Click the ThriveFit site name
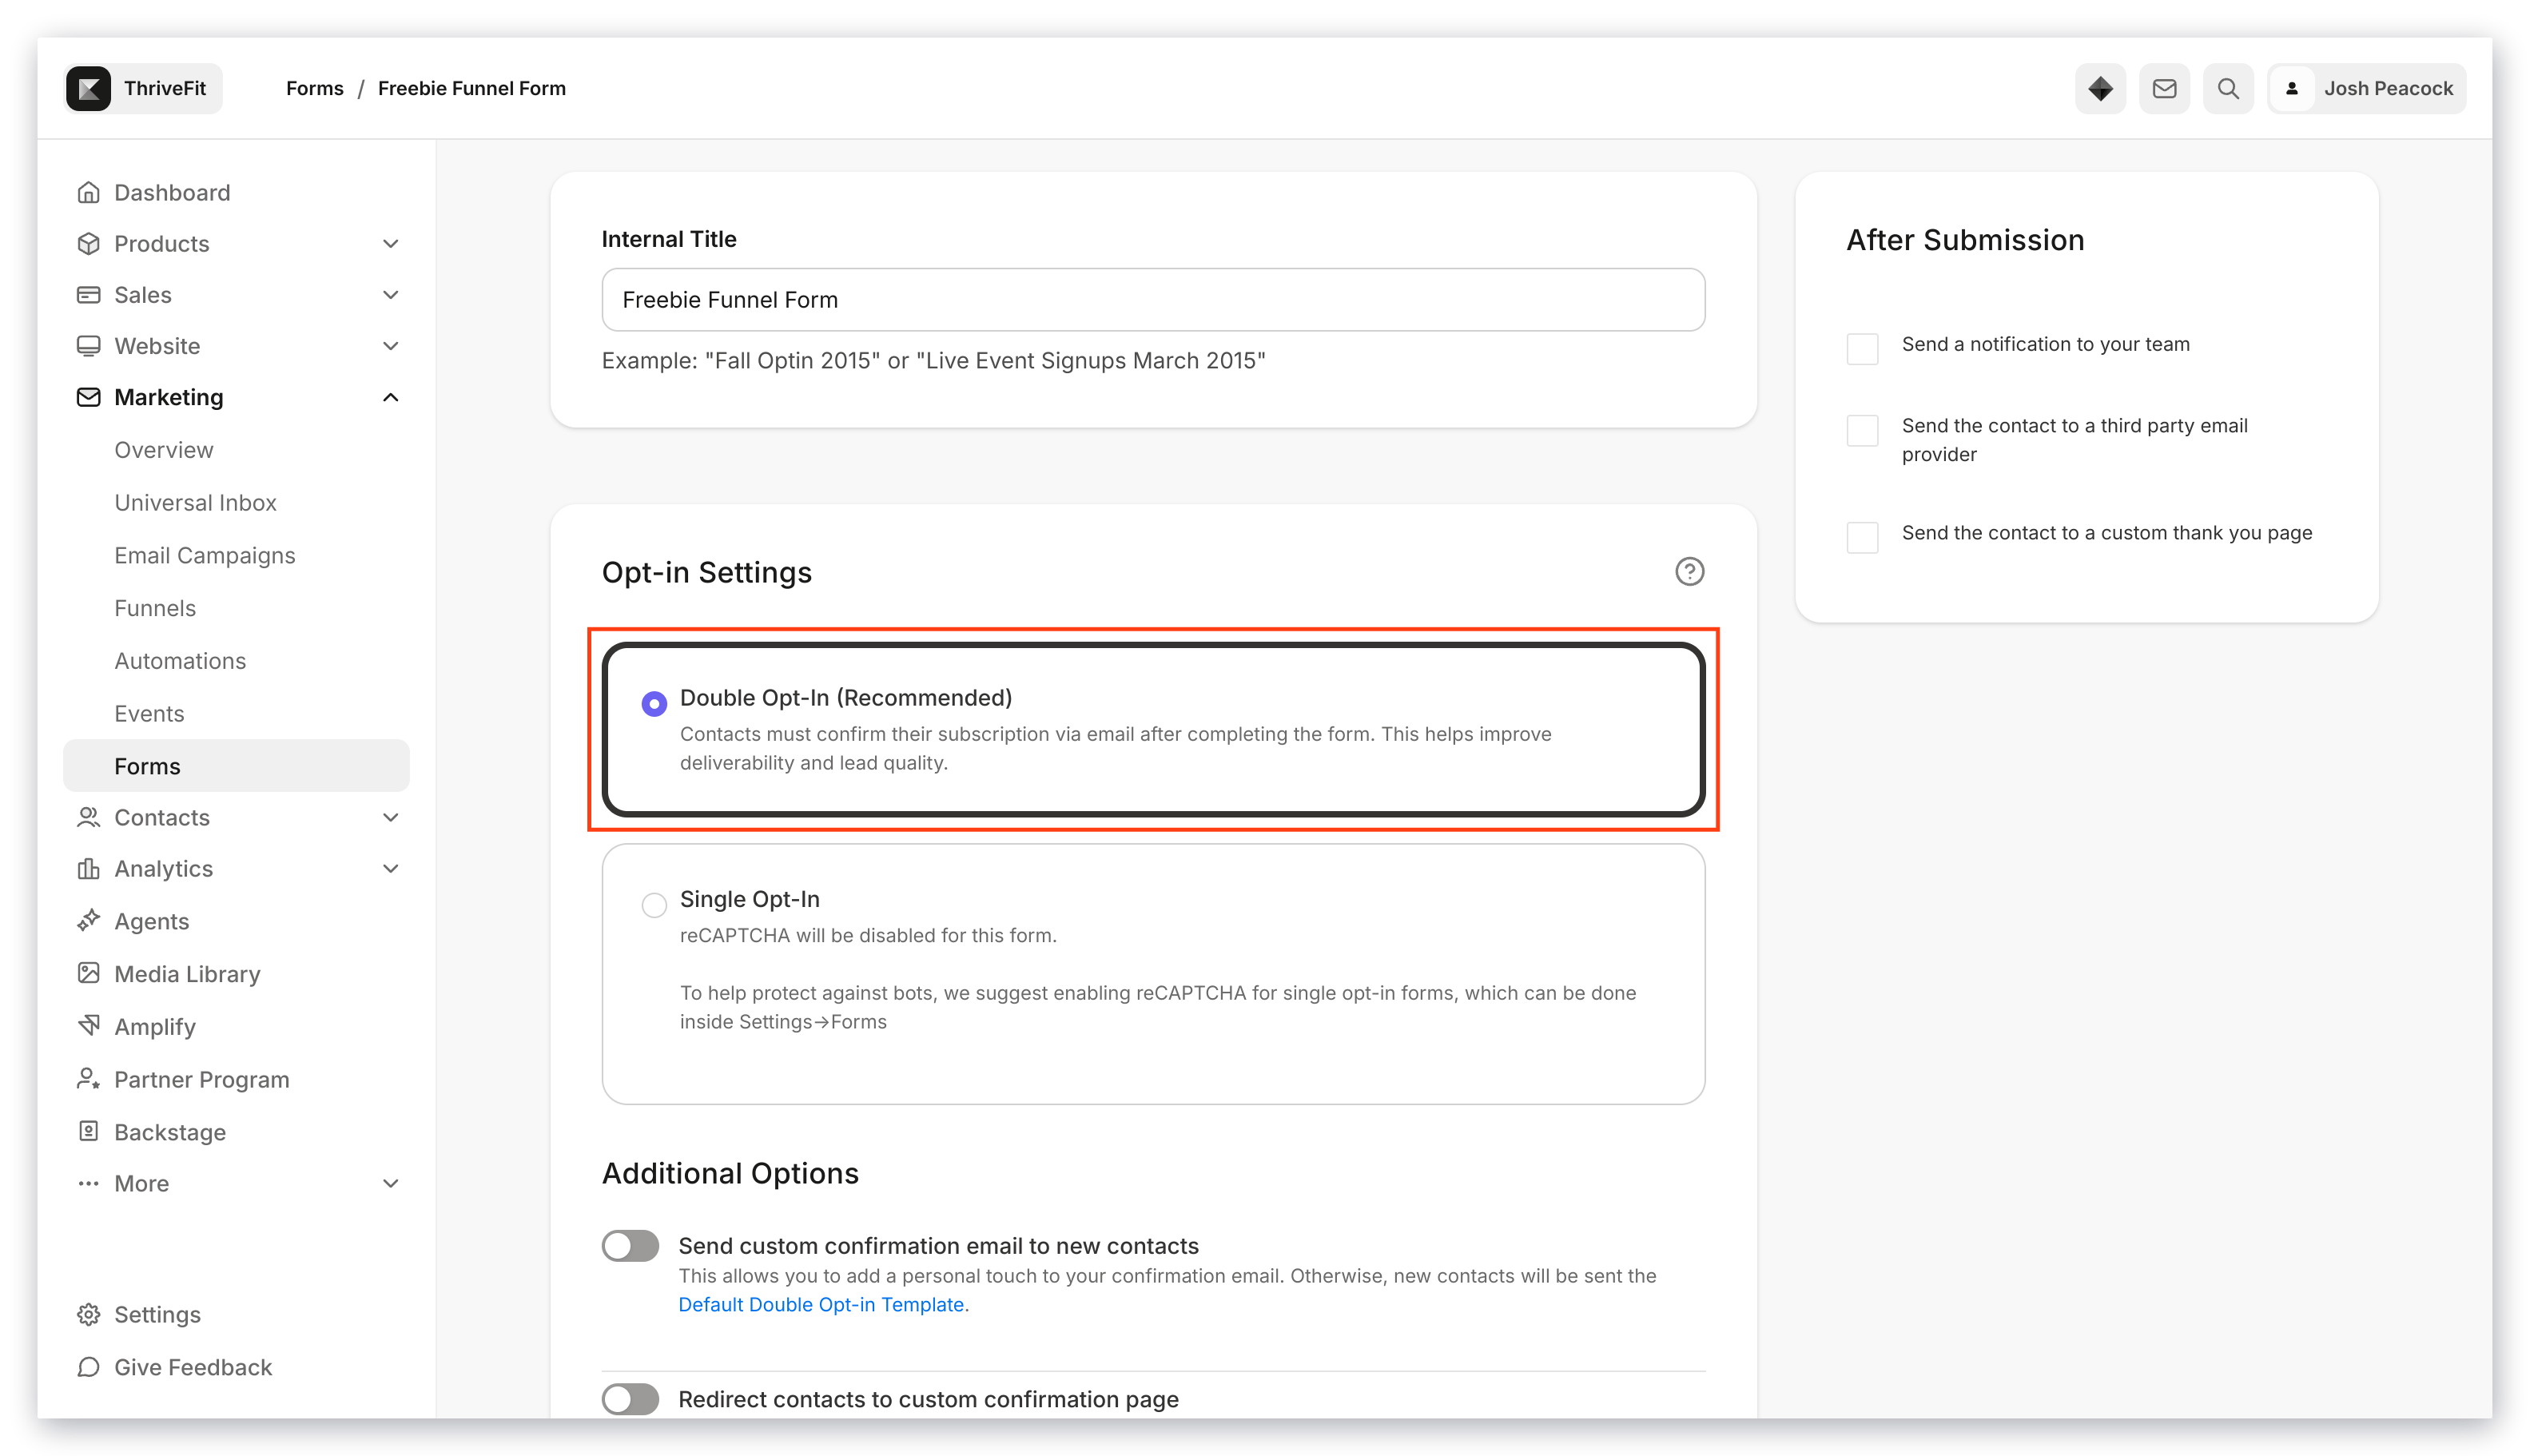Screen dimensions: 2530x1456 pos(165,88)
